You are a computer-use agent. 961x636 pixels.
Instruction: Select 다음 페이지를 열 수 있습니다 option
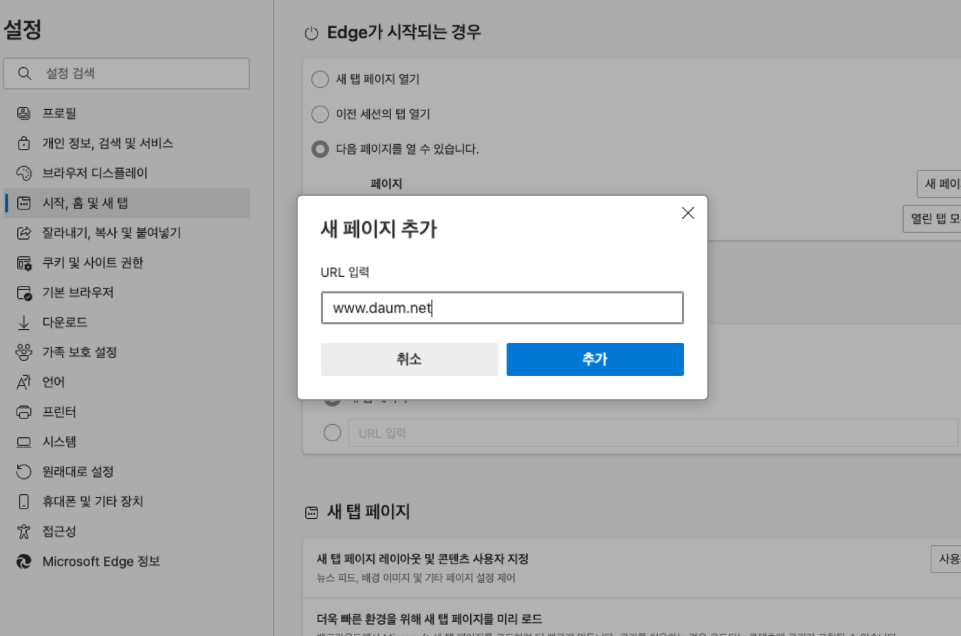[x=321, y=147]
